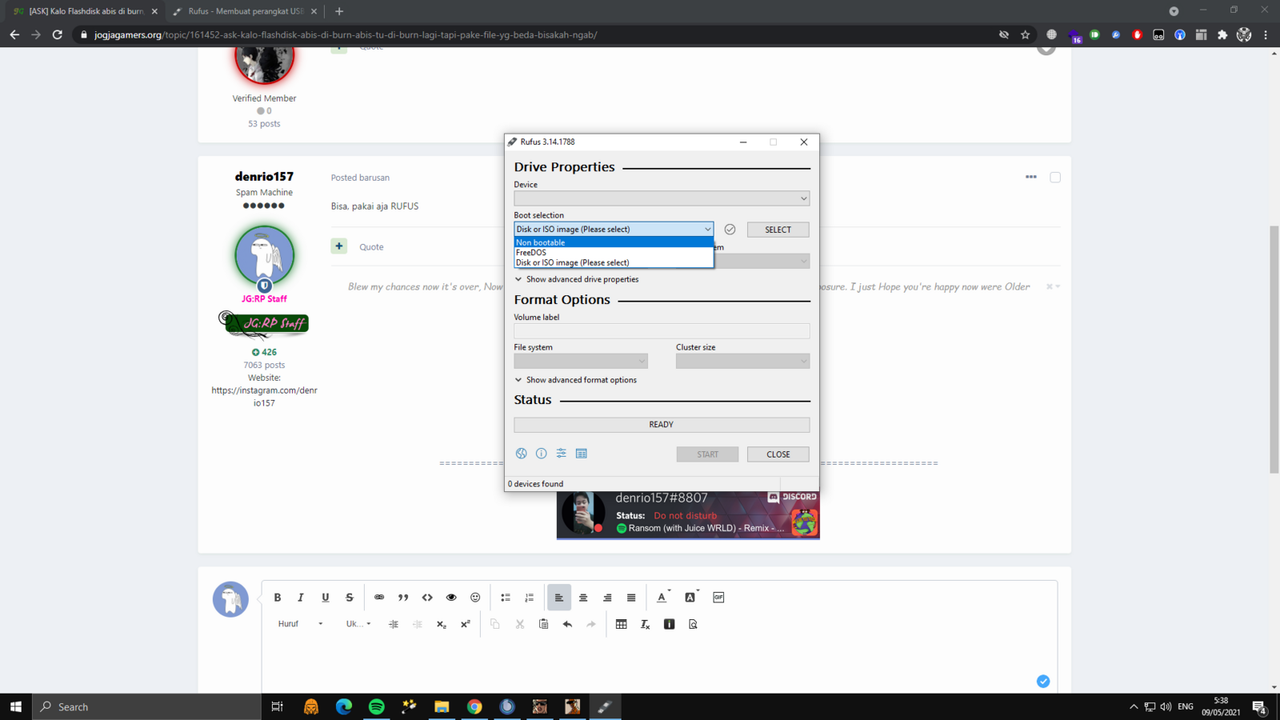This screenshot has width=1280, height=720.
Task: Justify the editor text
Action: click(631, 597)
